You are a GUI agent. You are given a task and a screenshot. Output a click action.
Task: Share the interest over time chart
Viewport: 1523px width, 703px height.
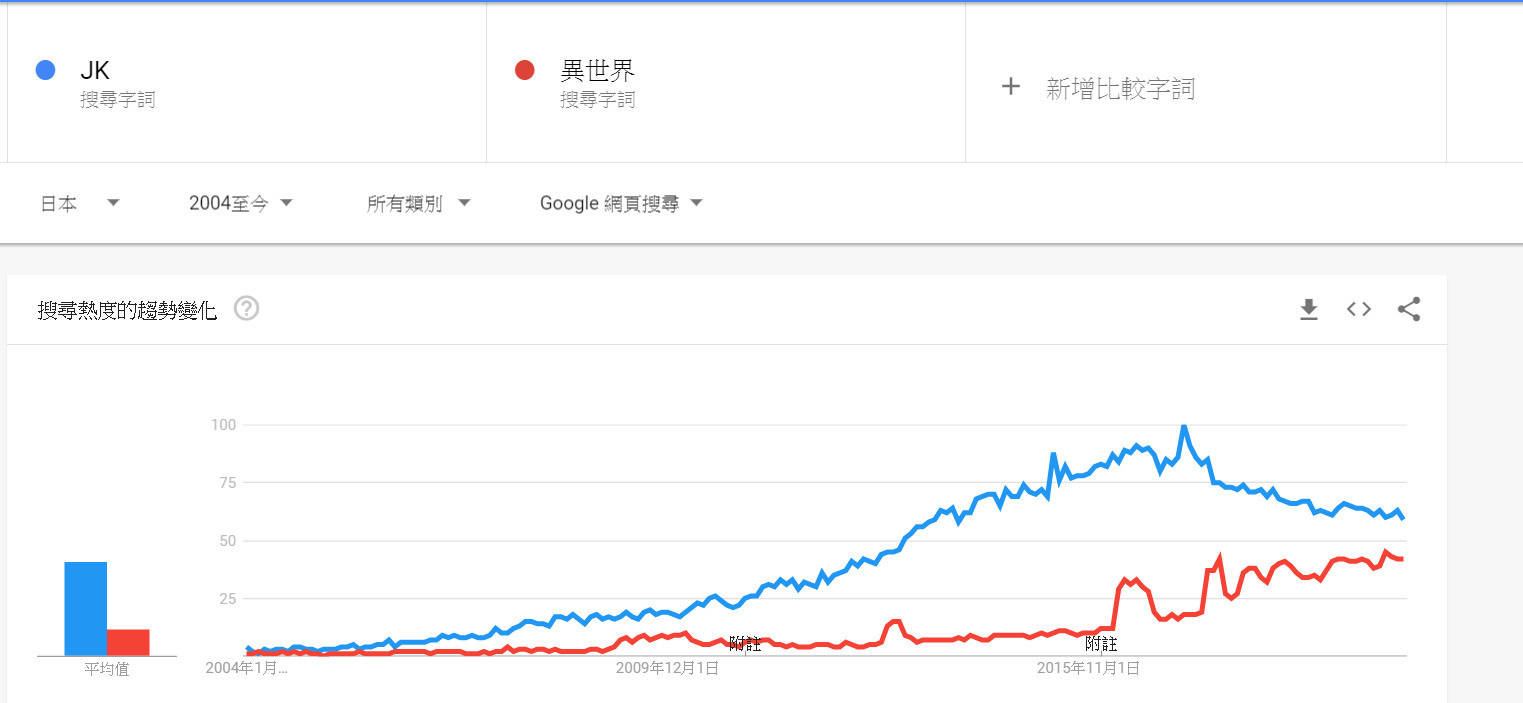coord(1408,310)
